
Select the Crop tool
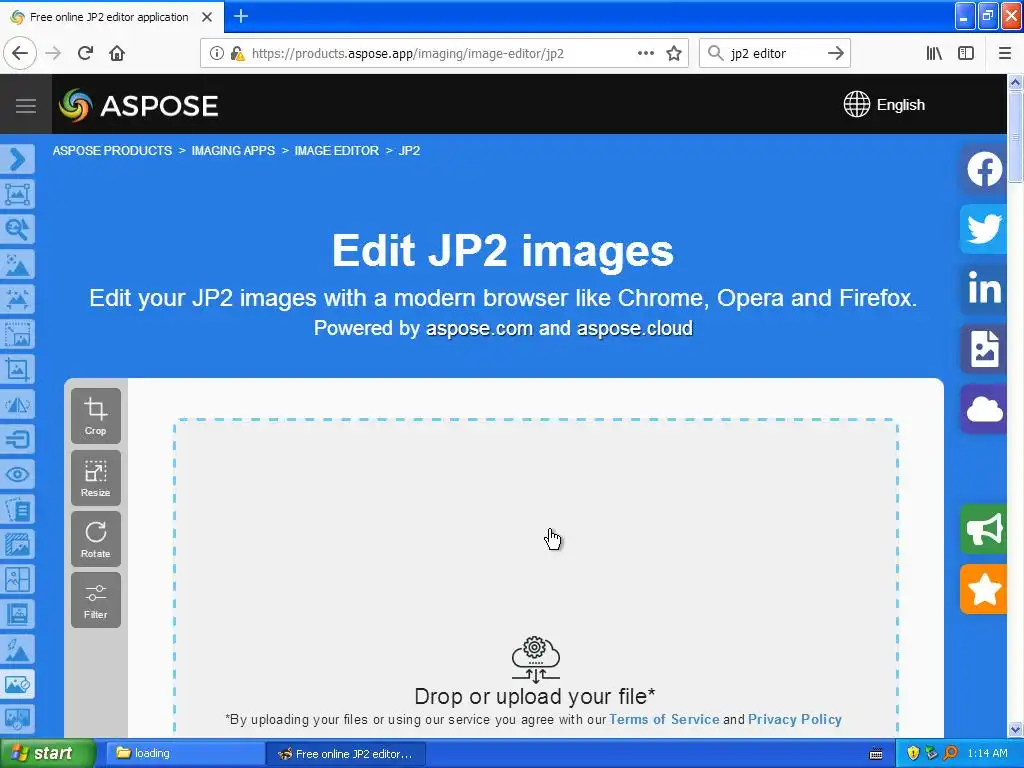[95, 415]
